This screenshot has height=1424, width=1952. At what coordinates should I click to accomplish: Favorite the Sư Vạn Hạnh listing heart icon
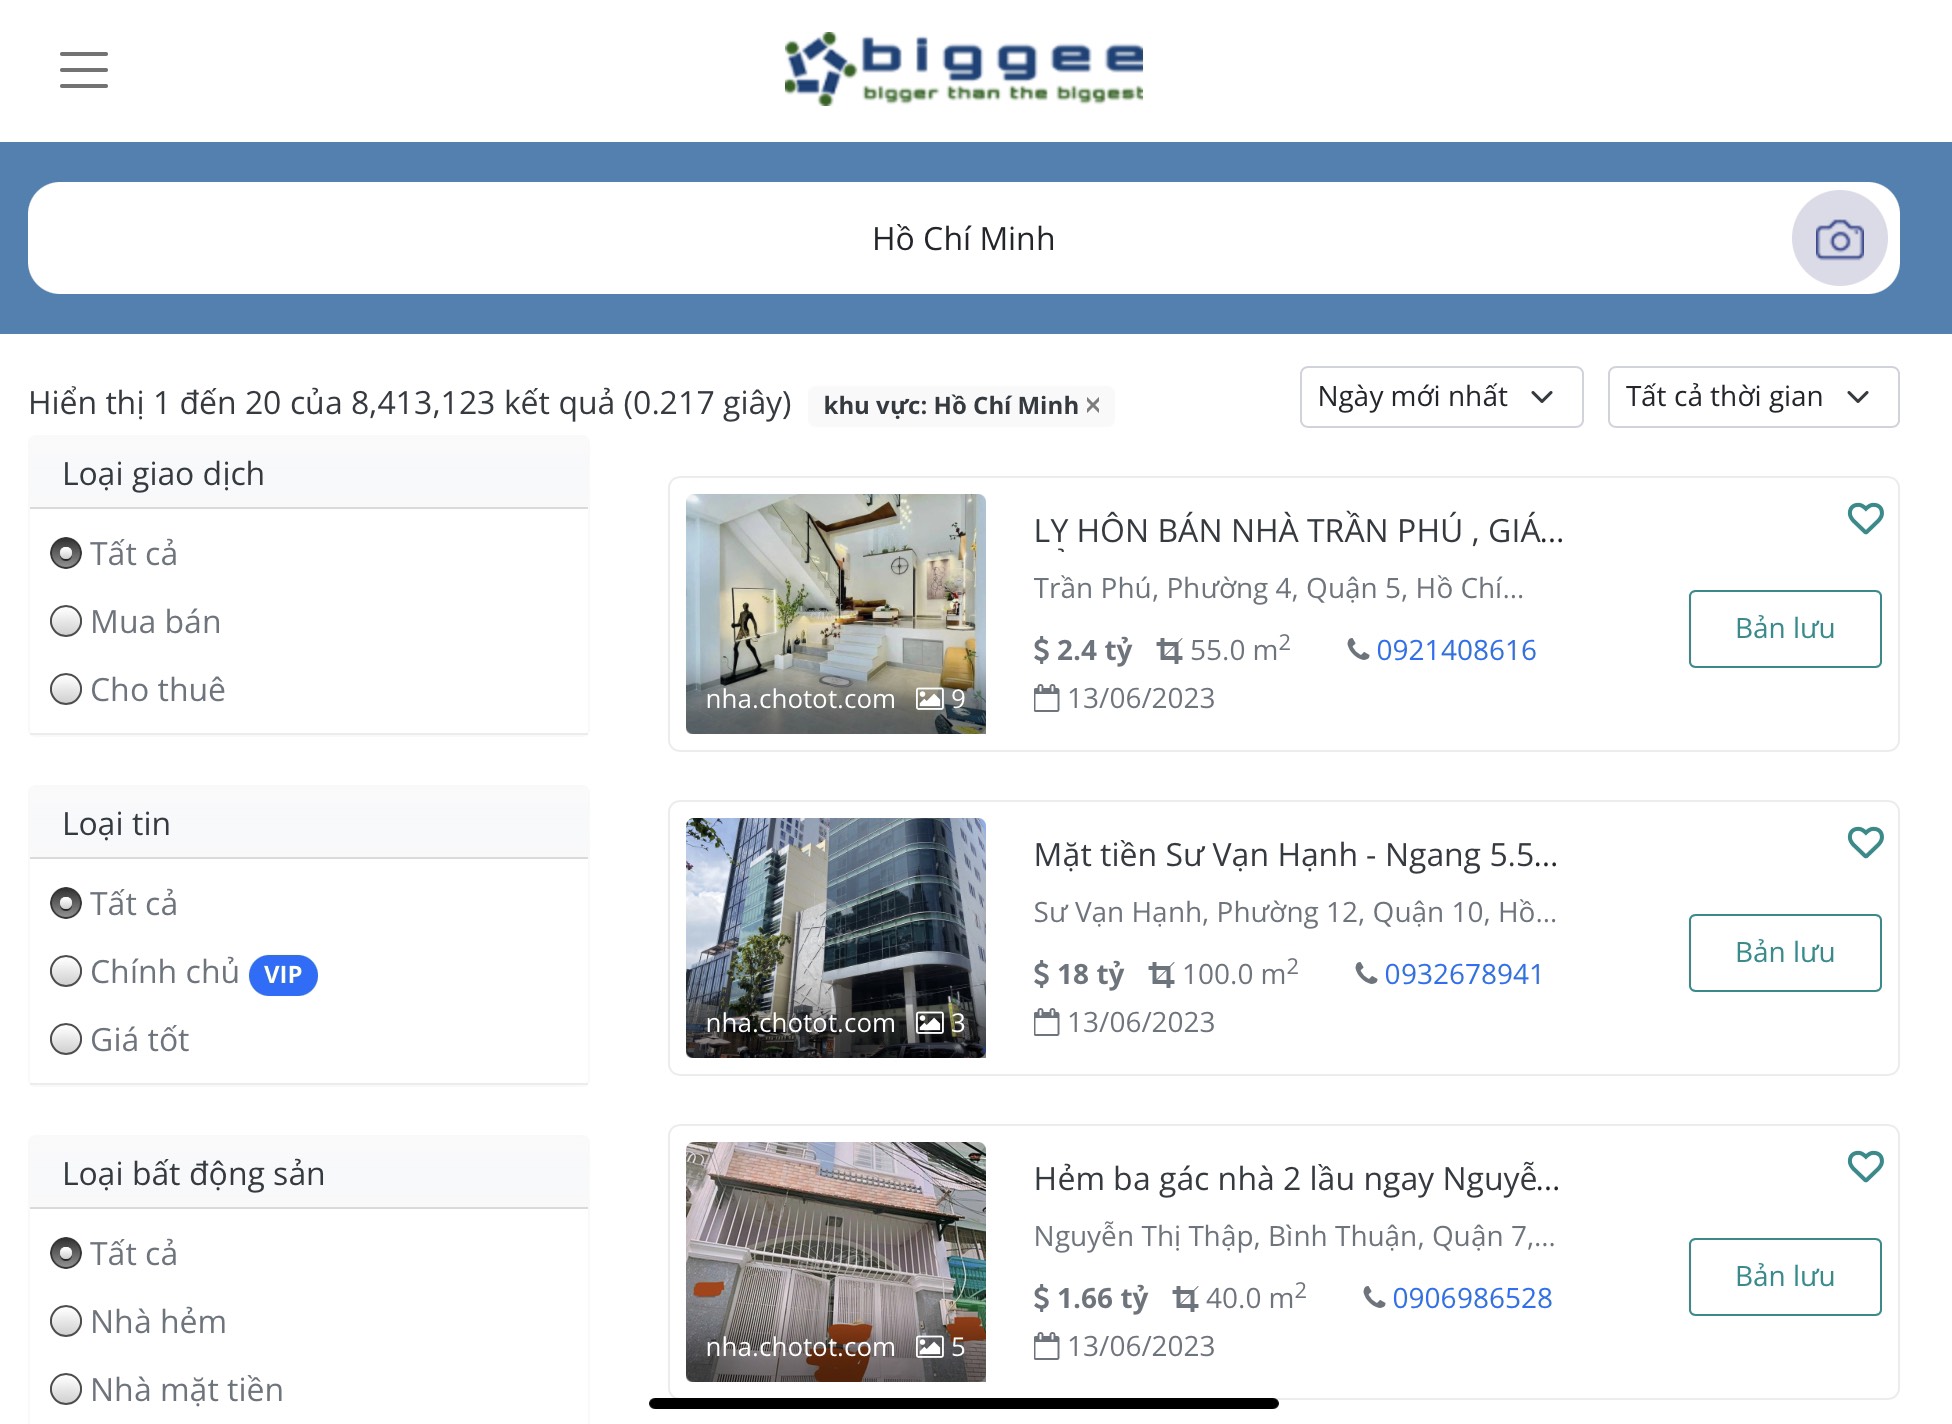pos(1865,843)
